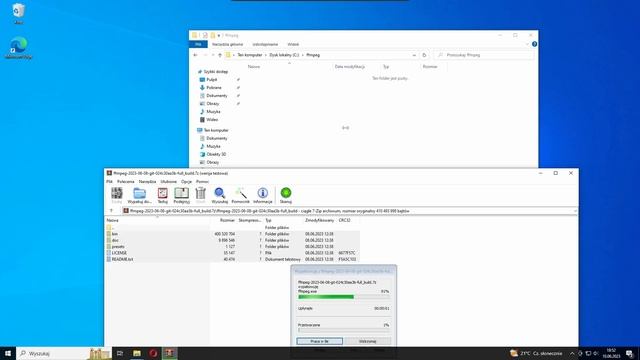Go up one level arrow in WinRAR
640x360 pixels.
pos(111,211)
